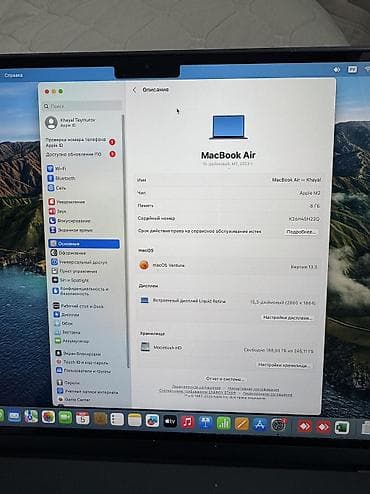370x494 pixels.
Task: Open Учетные записи интернета settings
Action: pyautogui.click(x=88, y=392)
